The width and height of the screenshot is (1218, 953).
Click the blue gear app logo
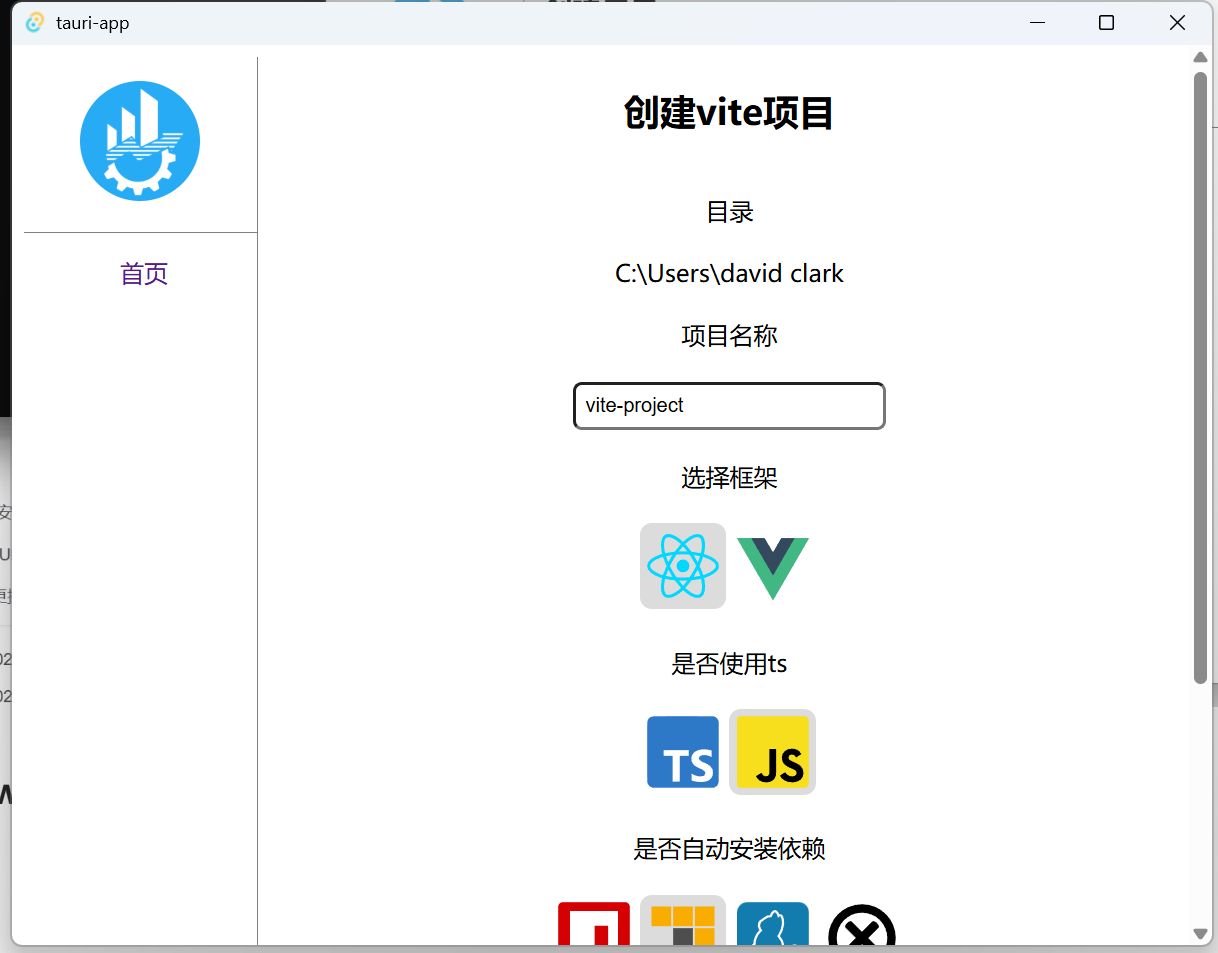point(140,141)
